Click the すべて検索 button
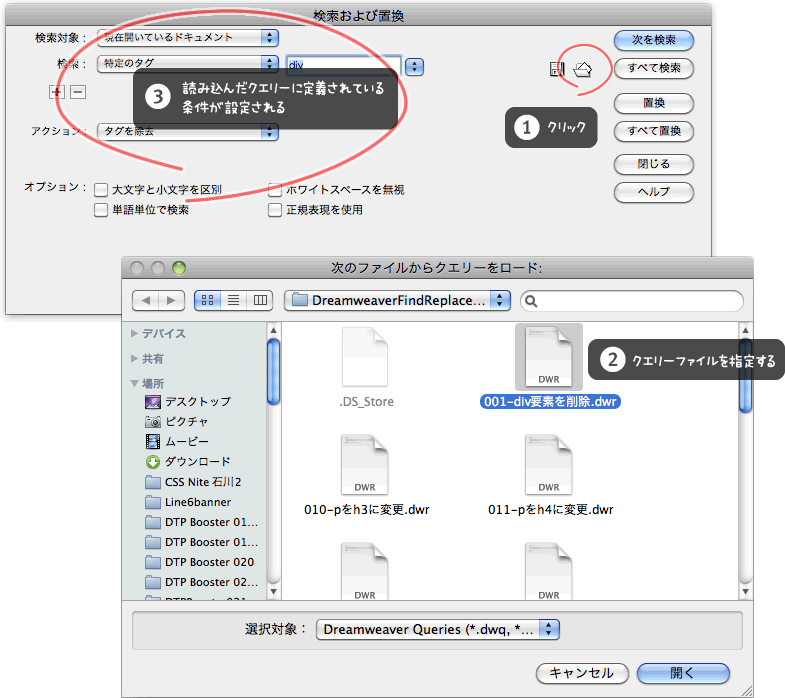The height and width of the screenshot is (698, 785). pyautogui.click(x=654, y=68)
